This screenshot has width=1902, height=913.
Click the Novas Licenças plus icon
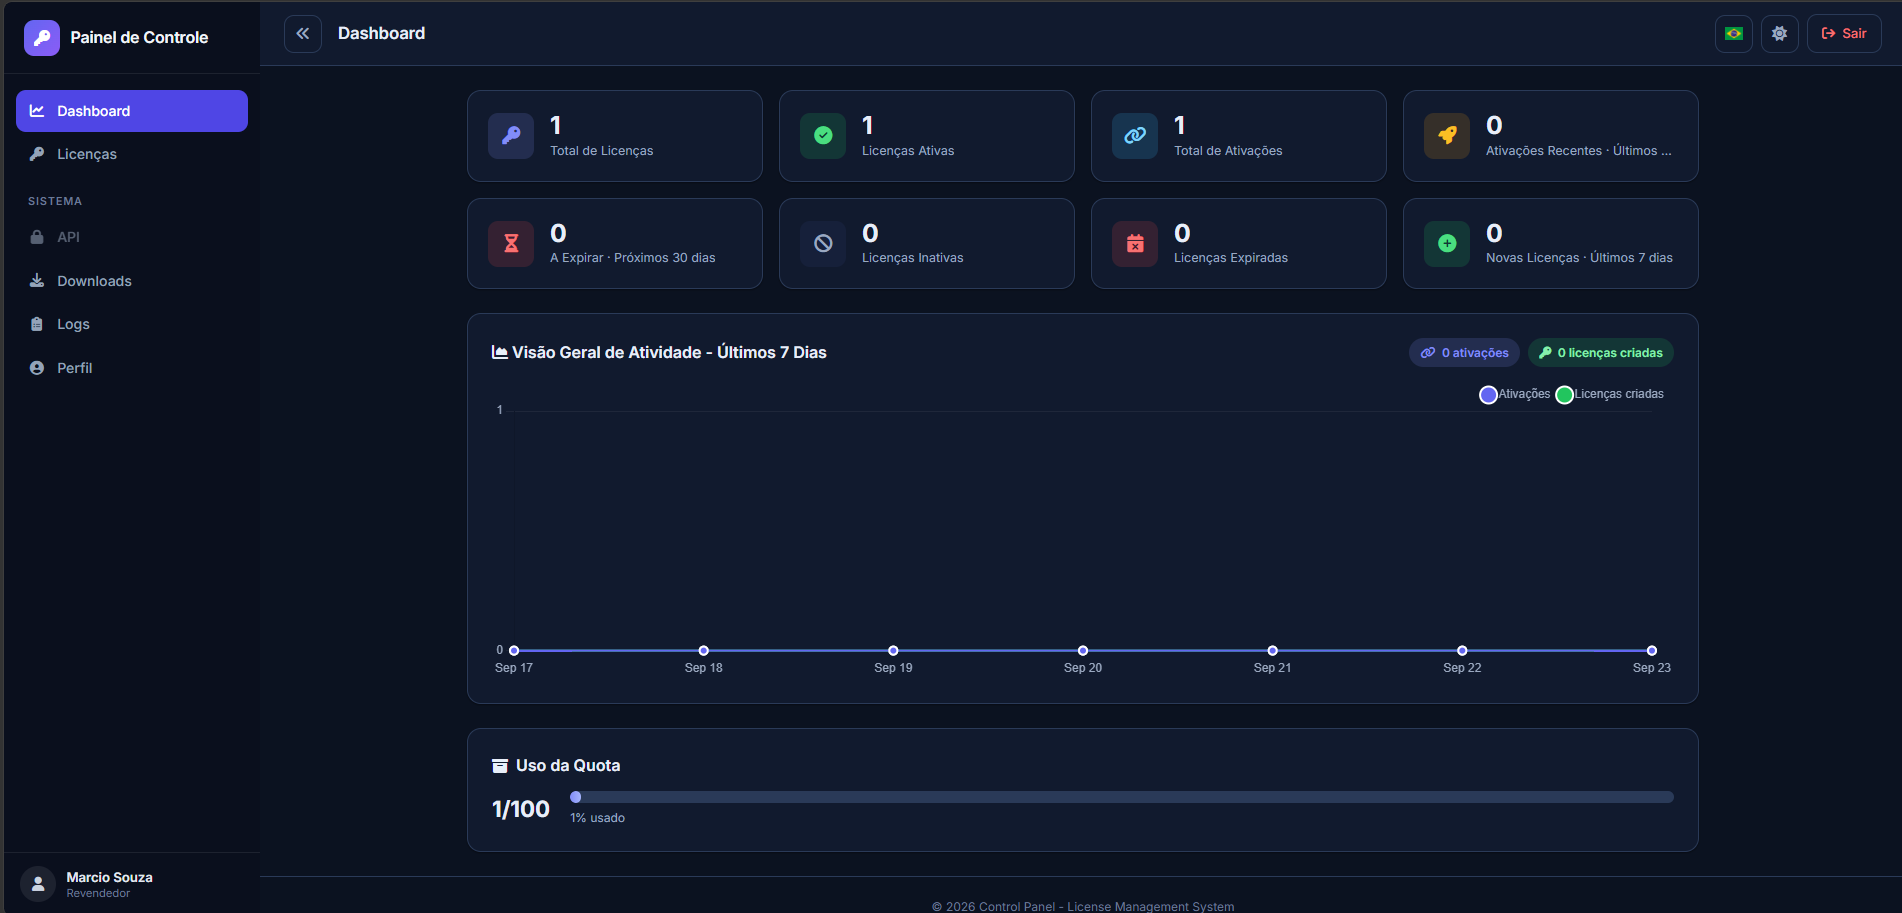1447,243
